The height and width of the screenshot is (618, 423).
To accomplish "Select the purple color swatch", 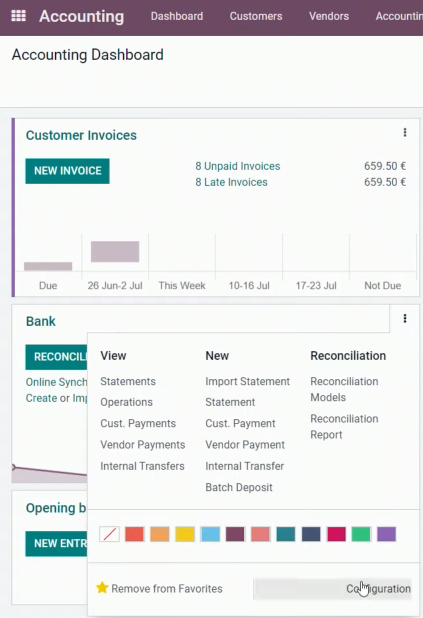I will pos(386,534).
